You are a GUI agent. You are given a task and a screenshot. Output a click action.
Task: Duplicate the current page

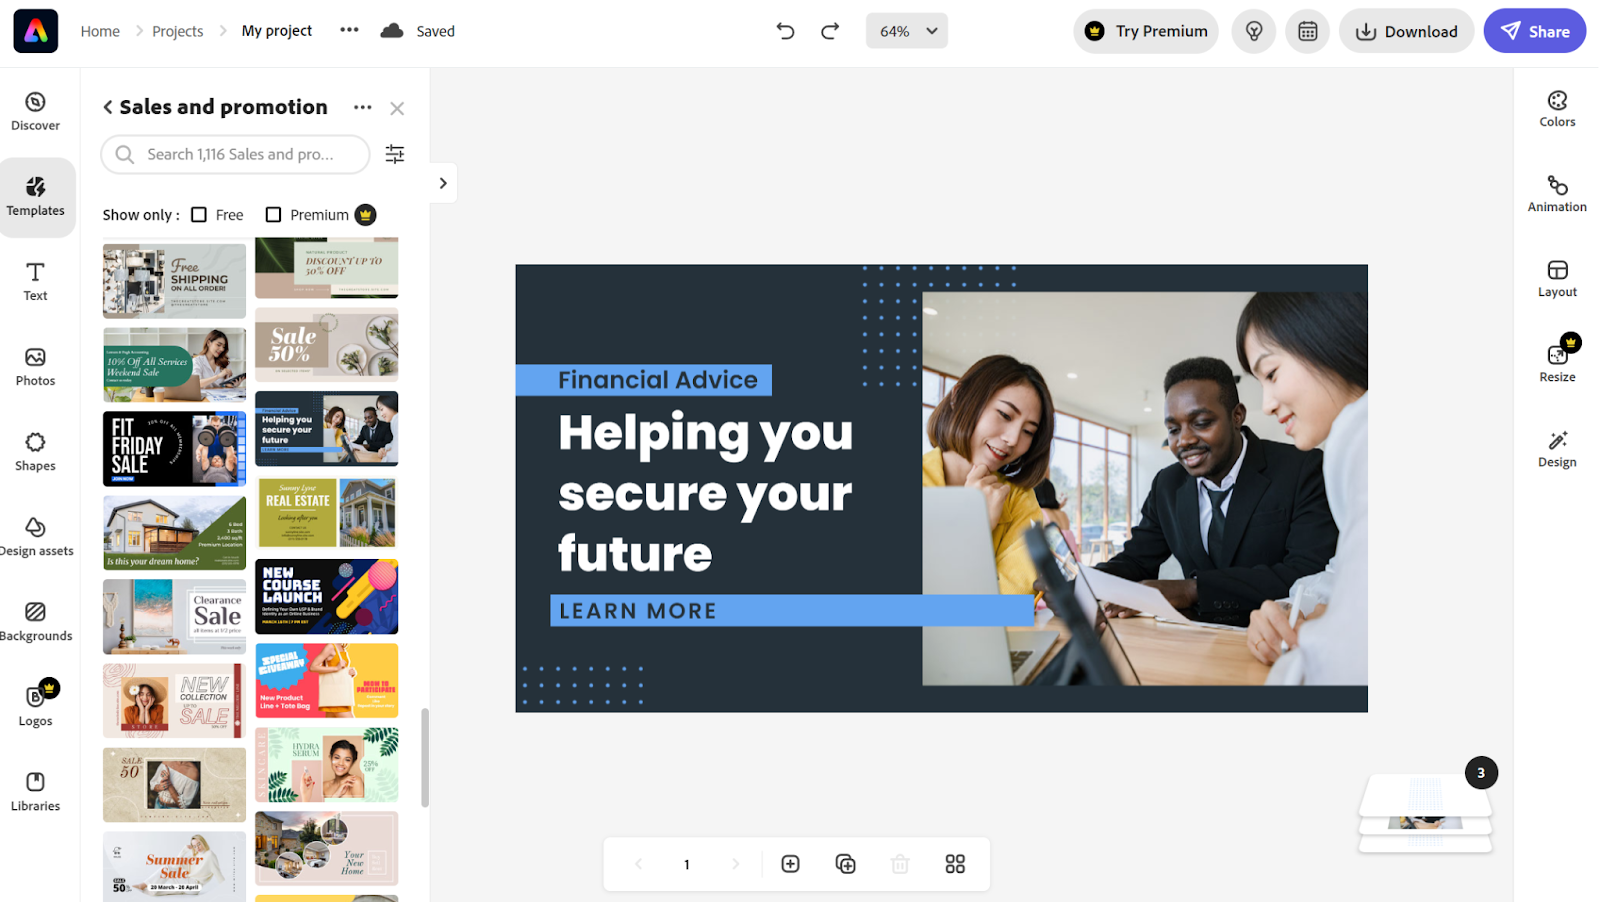(x=845, y=864)
